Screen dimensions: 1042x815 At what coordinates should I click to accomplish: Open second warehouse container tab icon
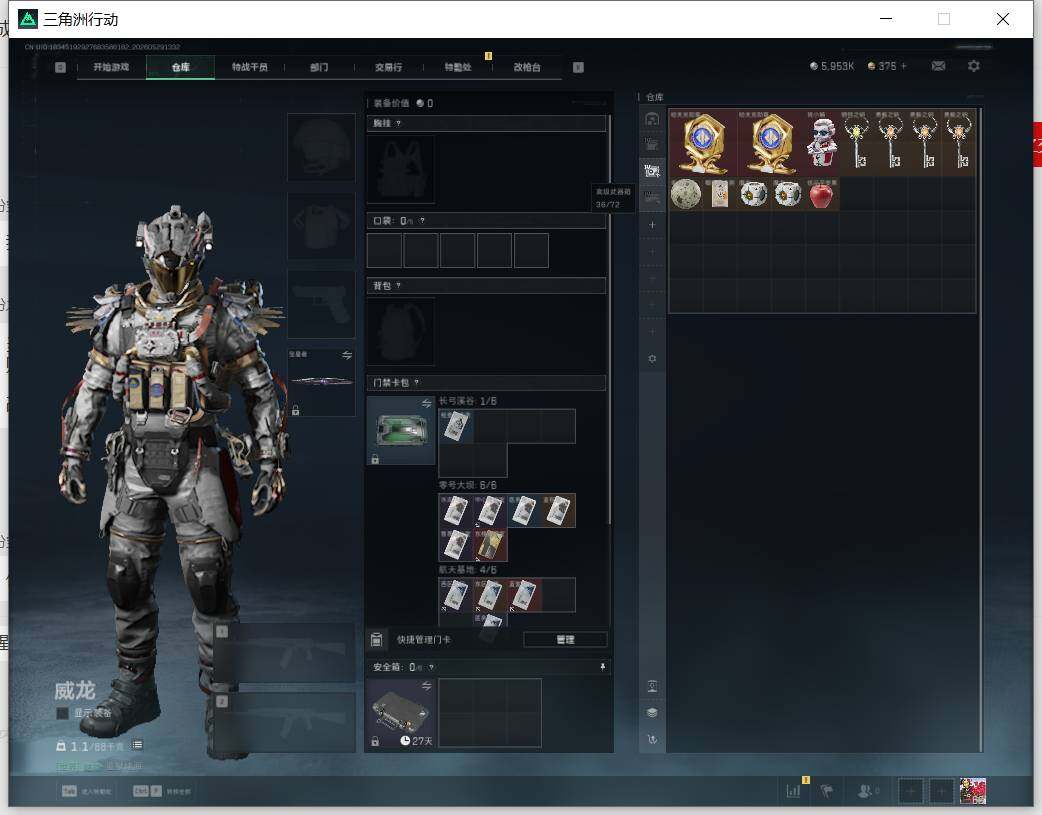coord(652,145)
